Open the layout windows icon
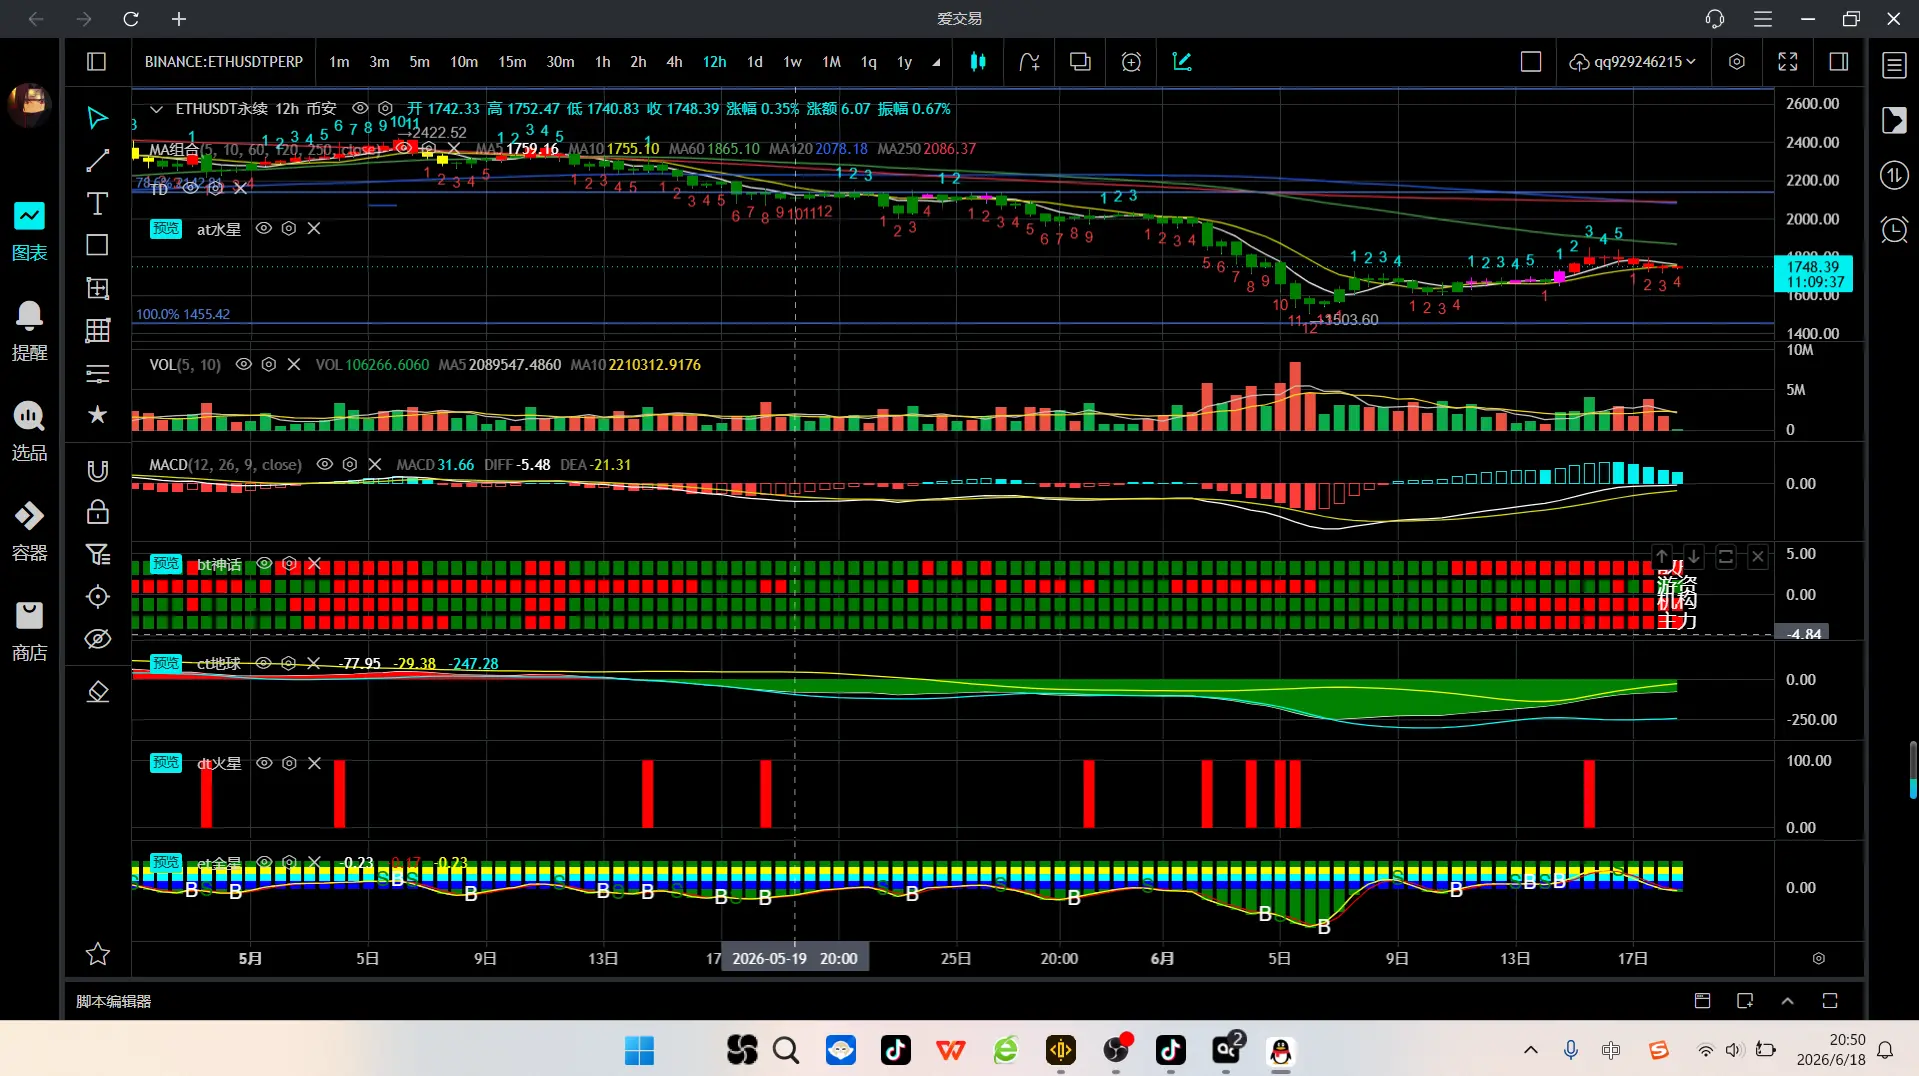1919x1076 pixels. tap(1080, 62)
